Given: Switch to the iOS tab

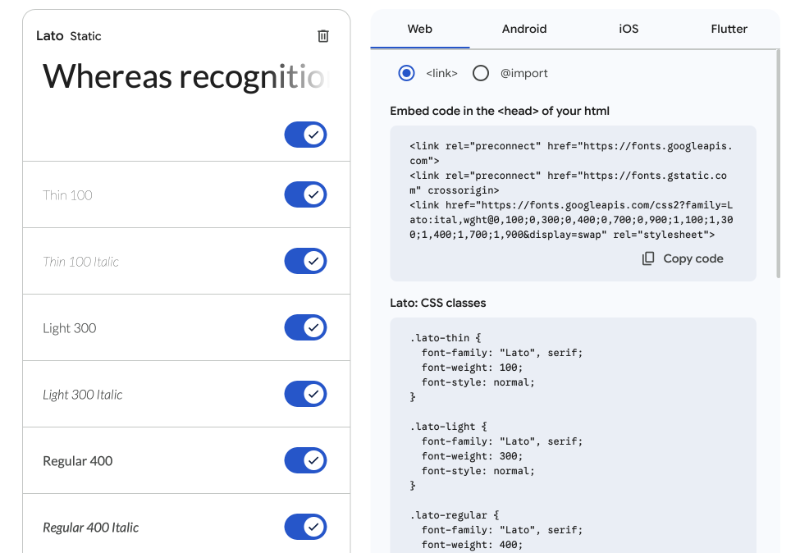Looking at the screenshot, I should pyautogui.click(x=629, y=29).
